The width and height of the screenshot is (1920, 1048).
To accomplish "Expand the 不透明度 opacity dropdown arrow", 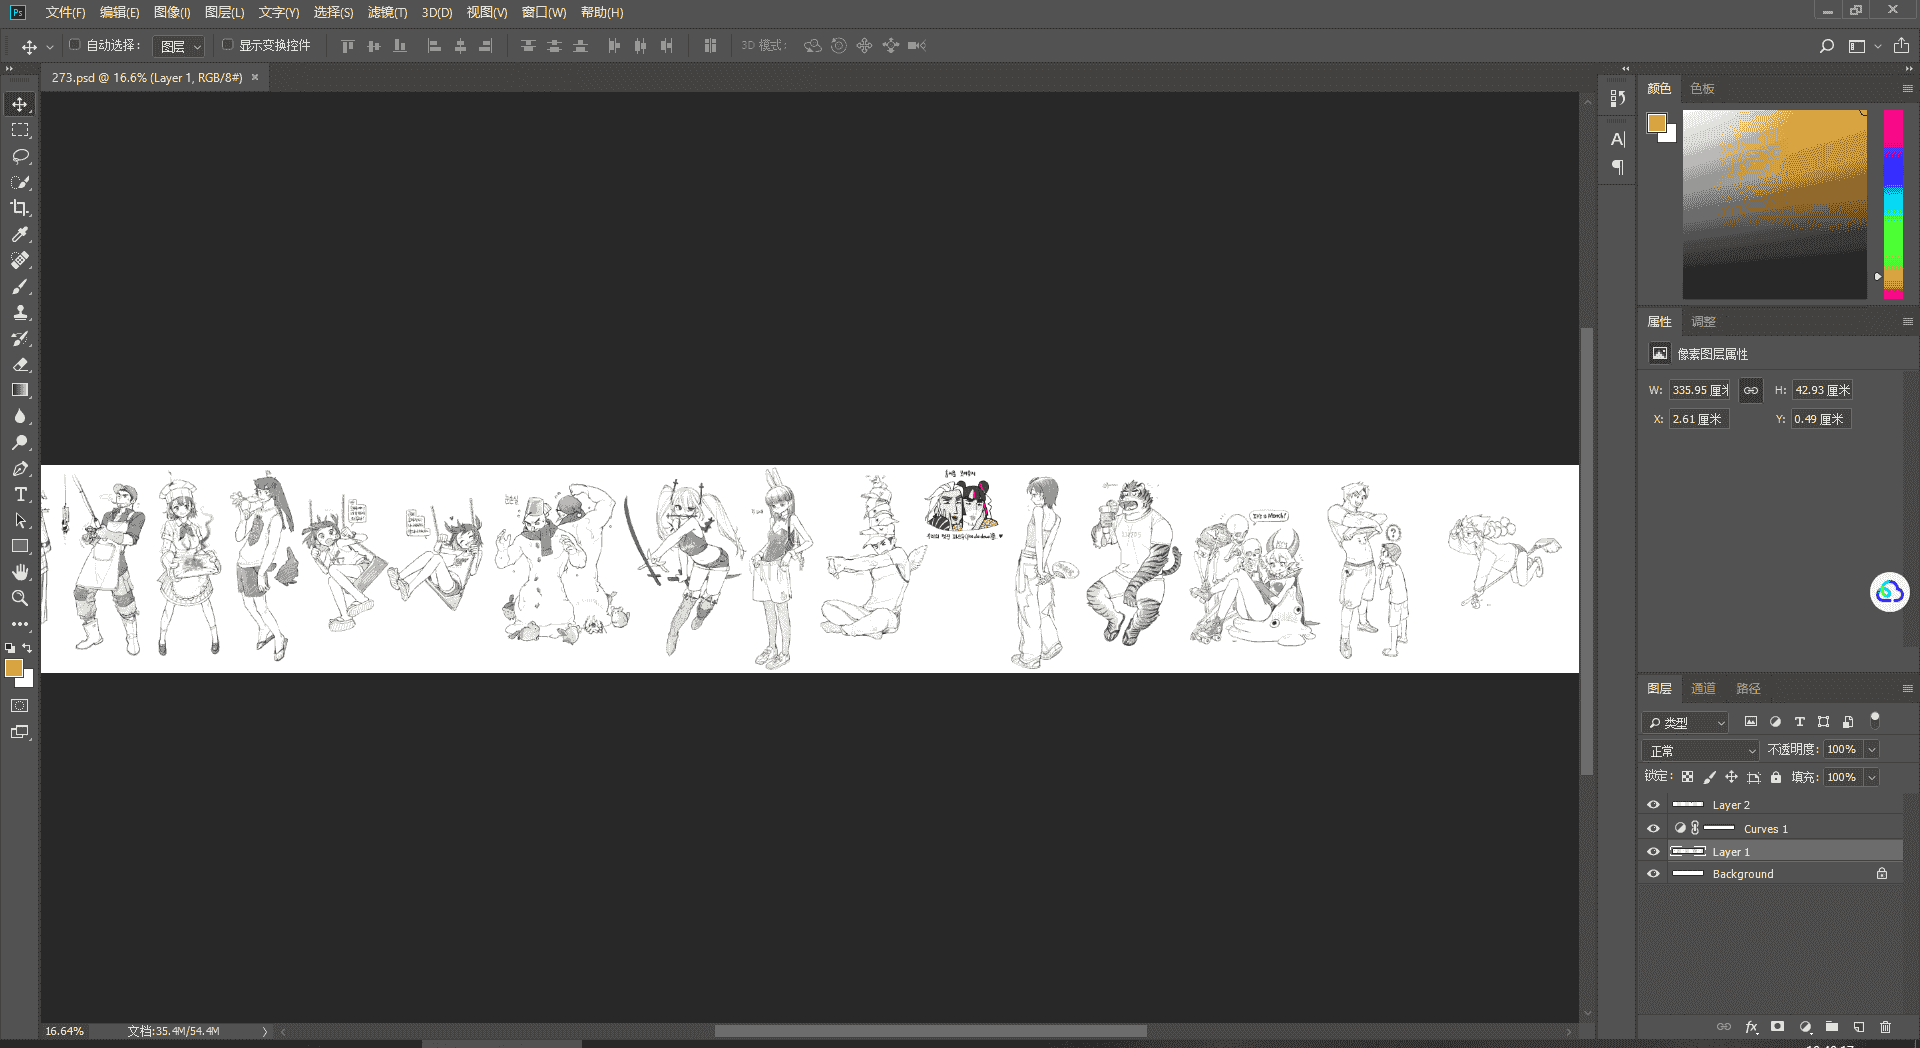I will pyautogui.click(x=1872, y=749).
